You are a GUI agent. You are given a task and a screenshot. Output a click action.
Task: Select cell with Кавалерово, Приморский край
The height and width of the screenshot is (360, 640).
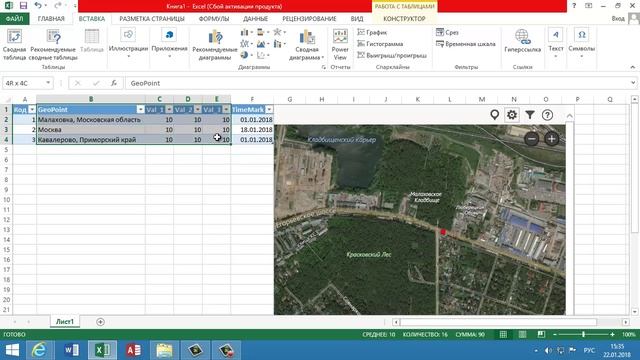click(91, 140)
